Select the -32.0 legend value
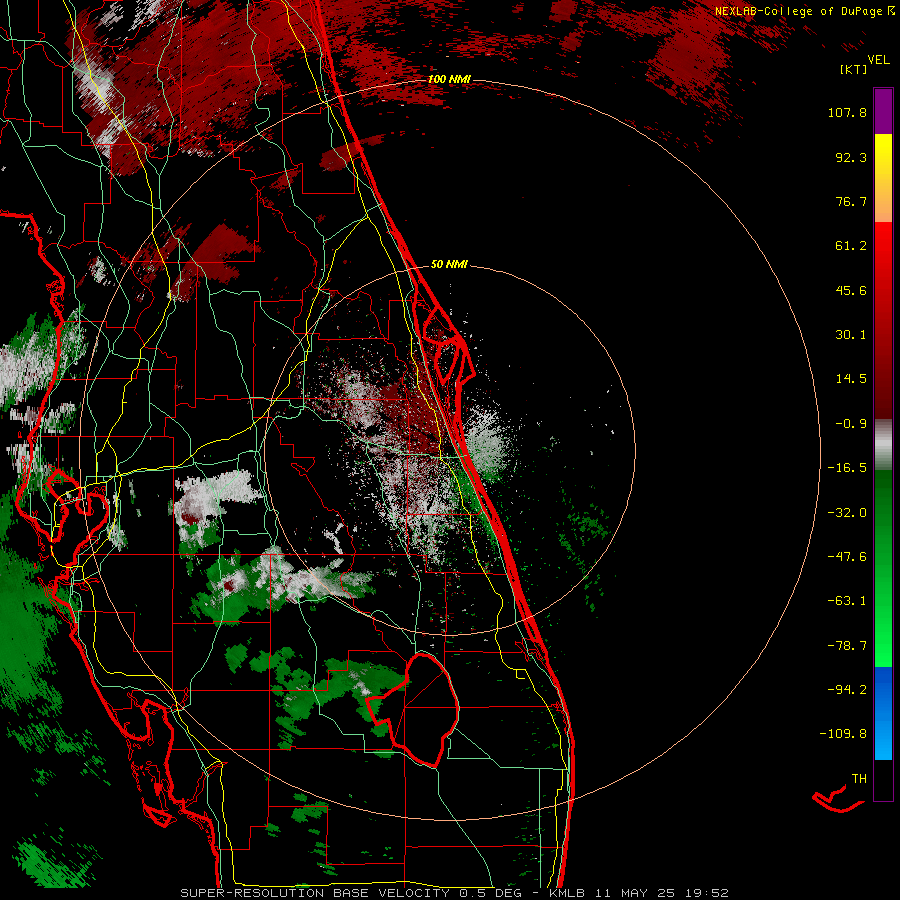The width and height of the screenshot is (900, 900). tap(847, 513)
